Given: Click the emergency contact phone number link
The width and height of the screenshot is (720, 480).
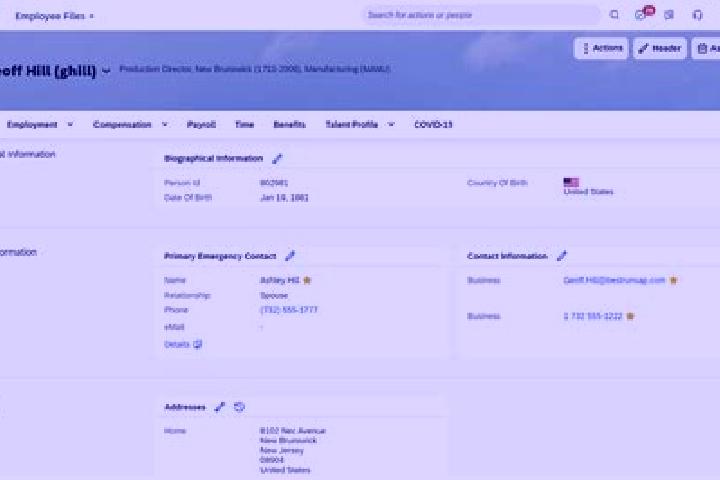Looking at the screenshot, I should (288, 310).
